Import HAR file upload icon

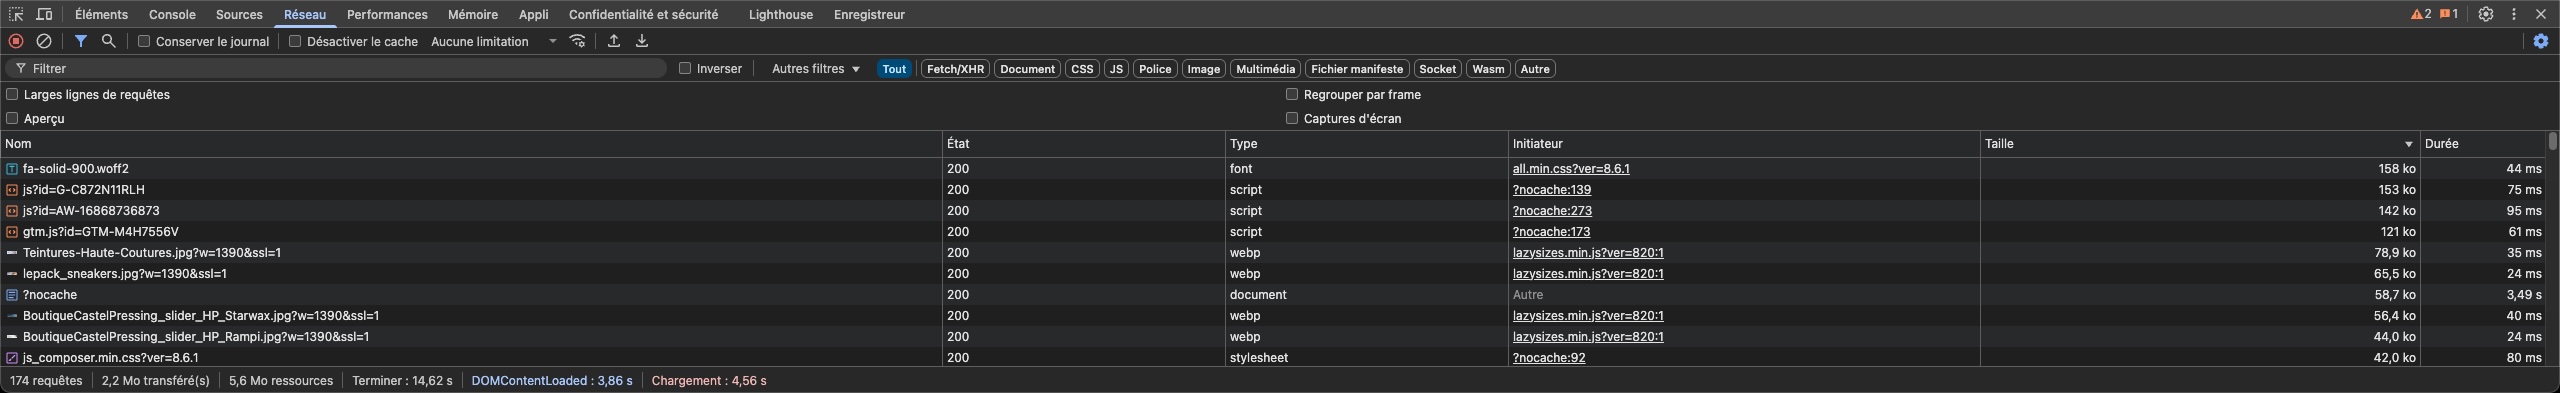(x=614, y=41)
